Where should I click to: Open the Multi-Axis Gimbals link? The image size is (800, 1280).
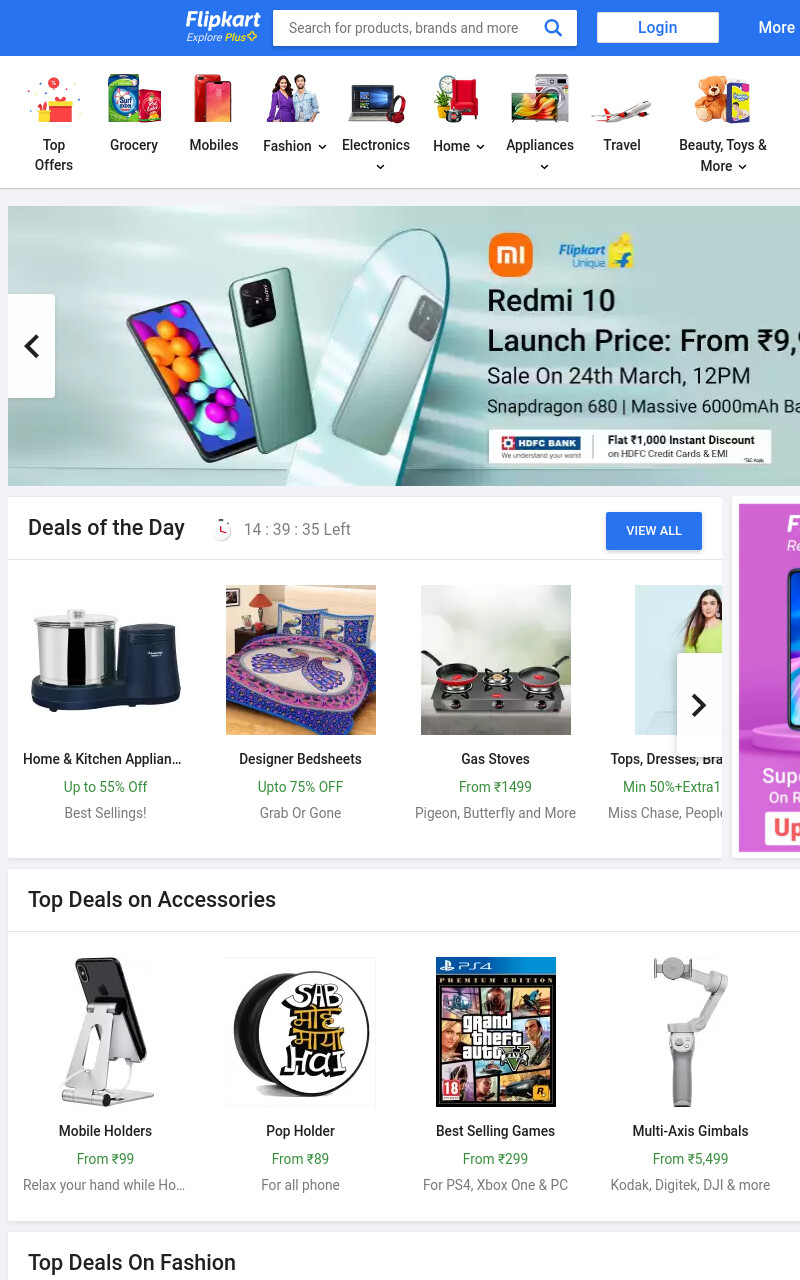[690, 1131]
